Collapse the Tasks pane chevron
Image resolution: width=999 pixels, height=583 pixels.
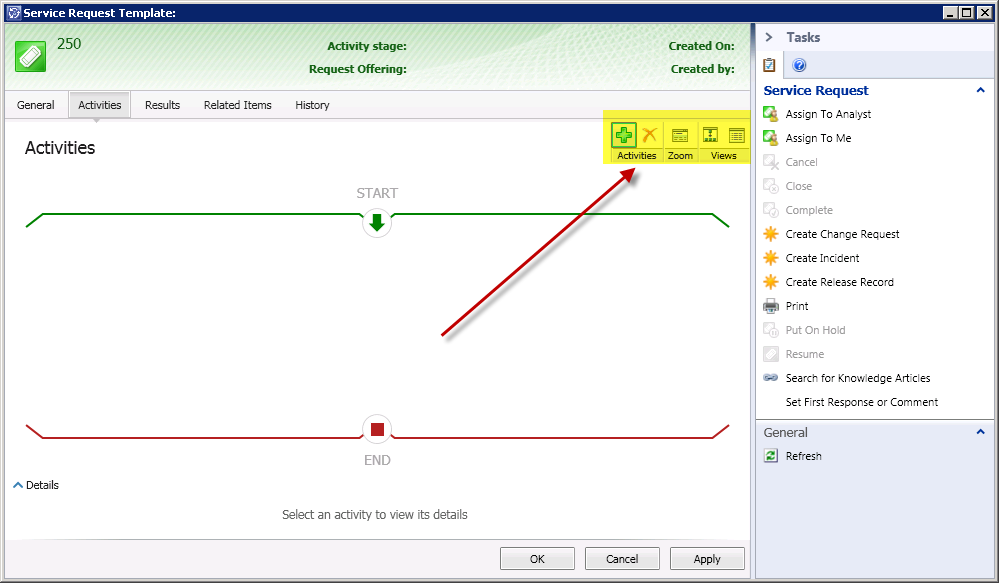(769, 37)
